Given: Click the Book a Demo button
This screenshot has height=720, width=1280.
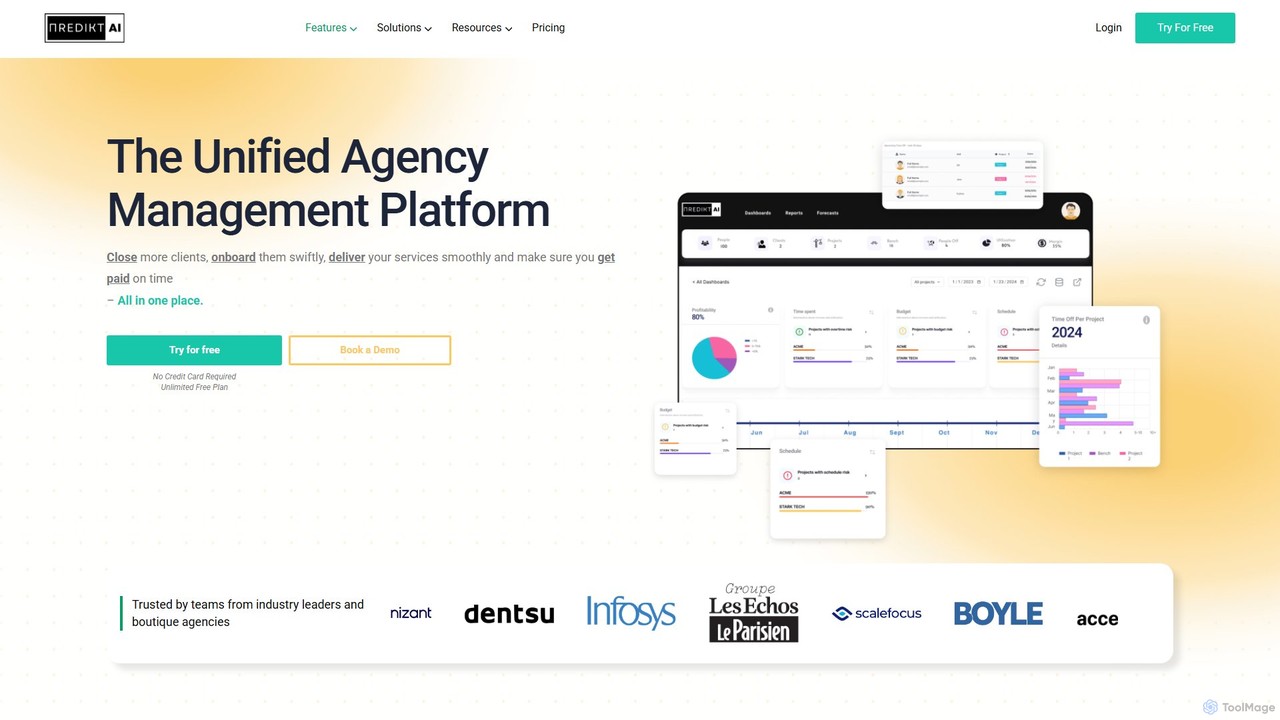Looking at the screenshot, I should point(370,350).
